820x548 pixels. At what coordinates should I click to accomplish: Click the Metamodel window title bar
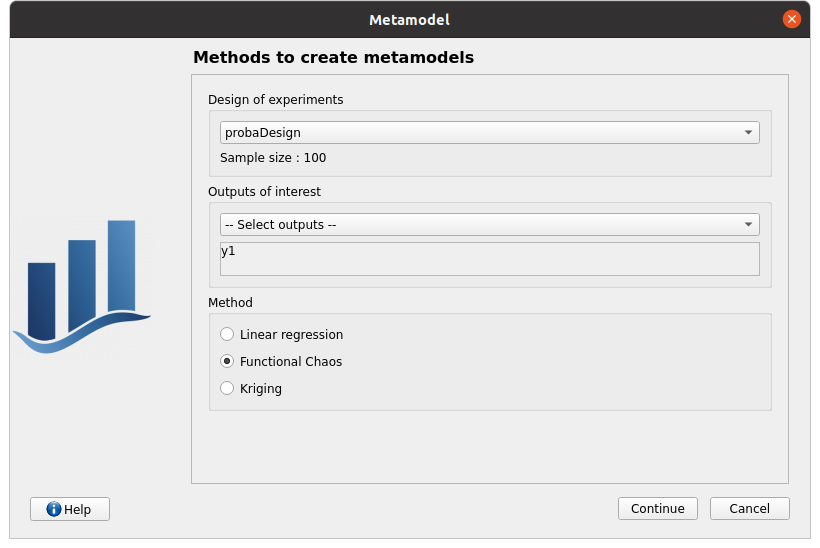410,19
